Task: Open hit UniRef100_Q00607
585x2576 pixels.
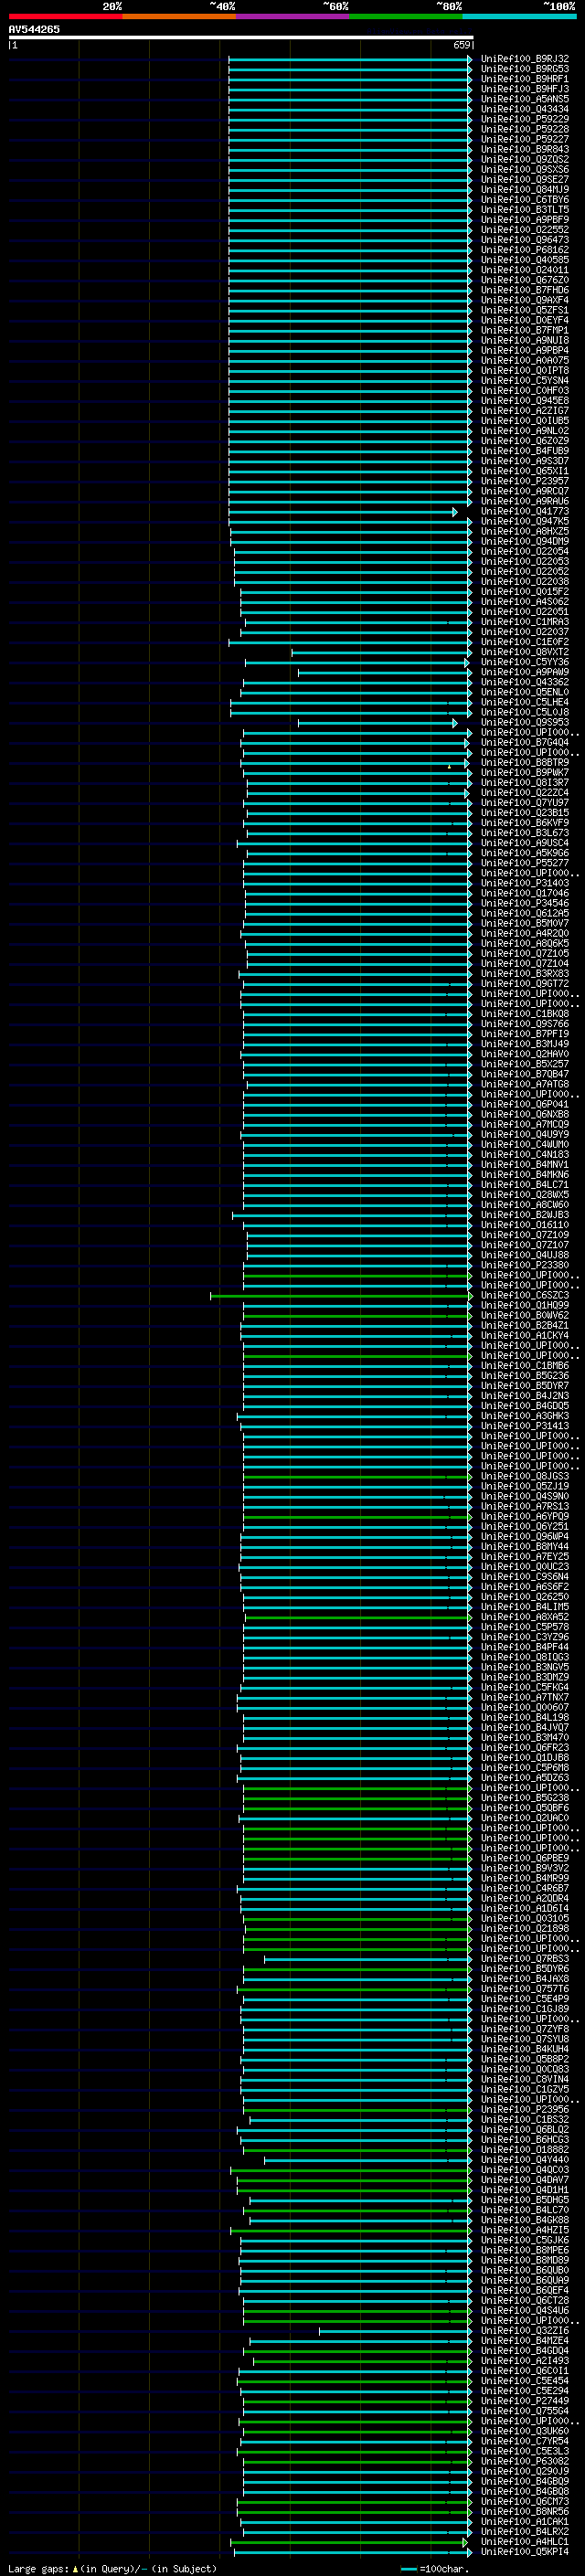Action: [x=525, y=1708]
